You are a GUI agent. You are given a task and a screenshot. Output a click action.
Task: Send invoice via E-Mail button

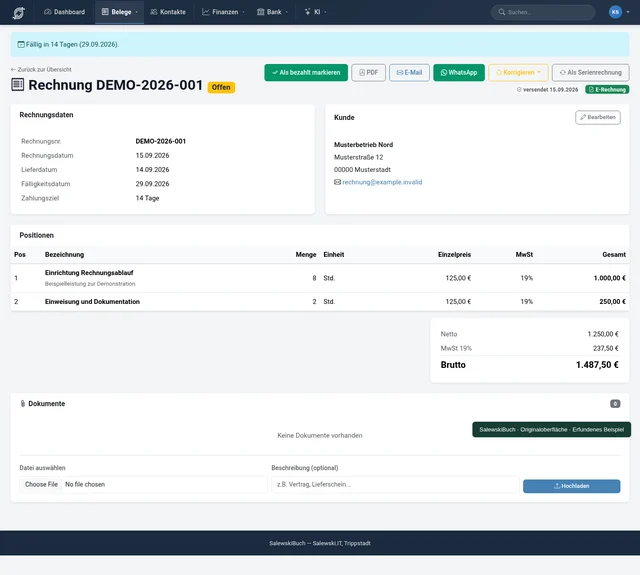pyautogui.click(x=409, y=73)
